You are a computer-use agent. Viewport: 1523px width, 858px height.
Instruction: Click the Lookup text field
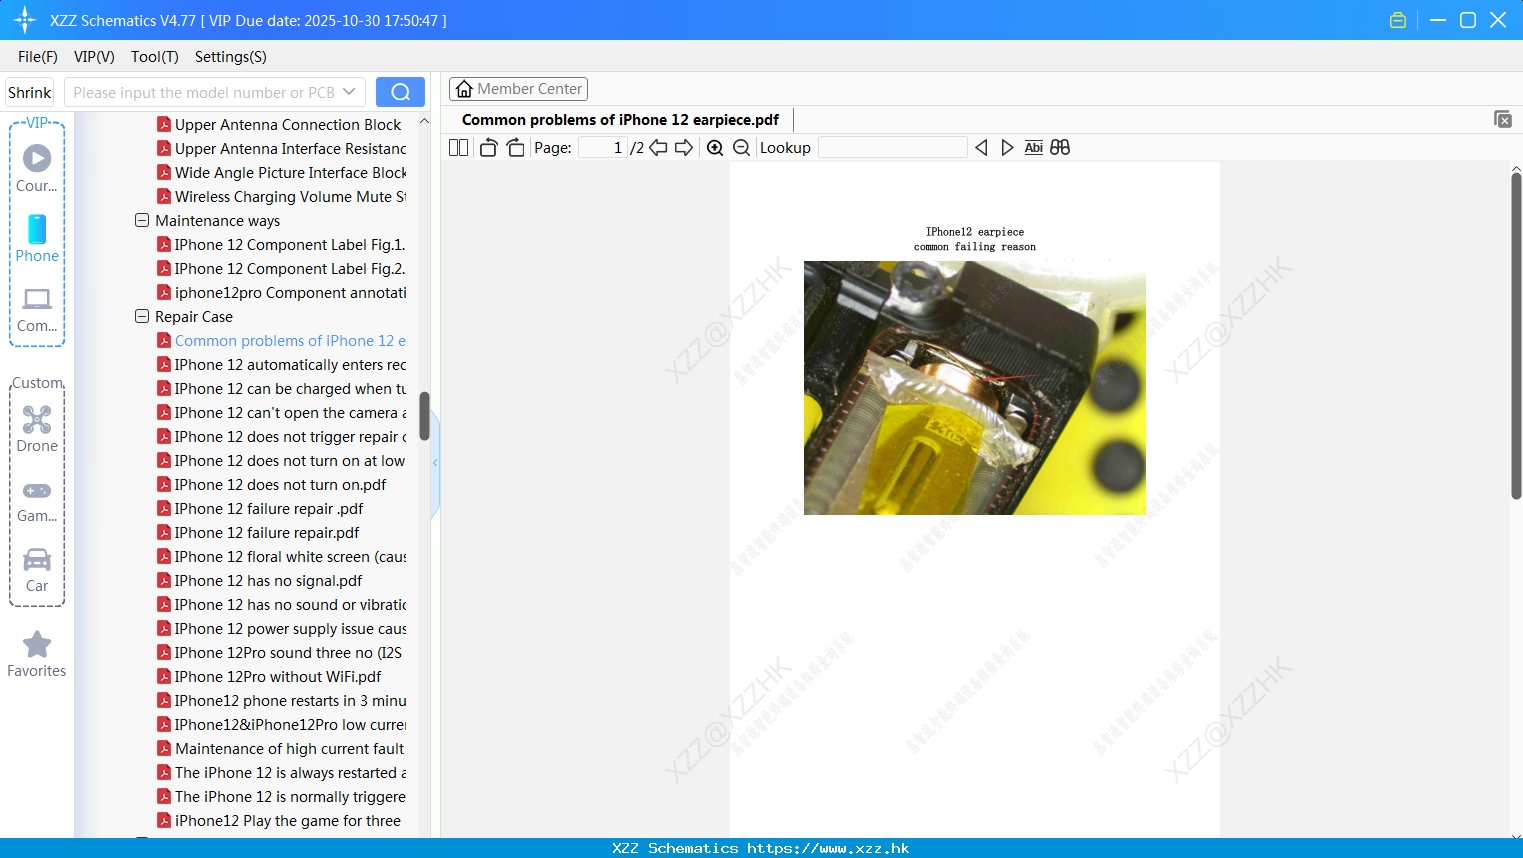click(893, 148)
